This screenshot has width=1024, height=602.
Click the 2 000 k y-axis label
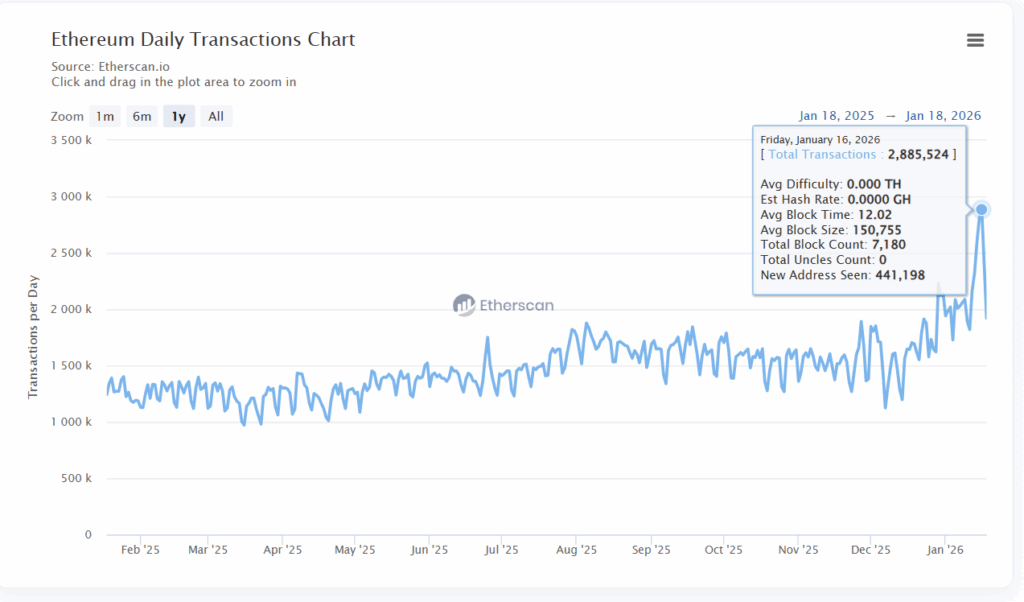pyautogui.click(x=72, y=309)
